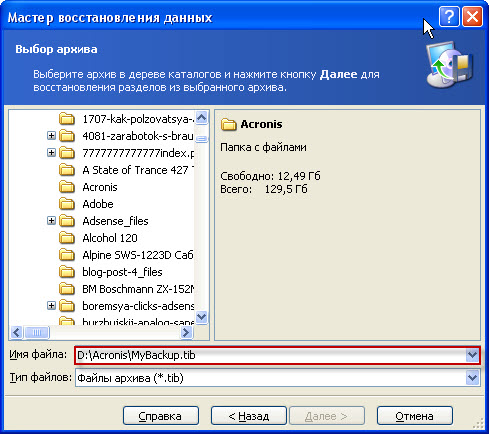Image resolution: width=489 pixels, height=434 pixels.
Task: Open the file type dropdown arrow
Action: tap(472, 378)
